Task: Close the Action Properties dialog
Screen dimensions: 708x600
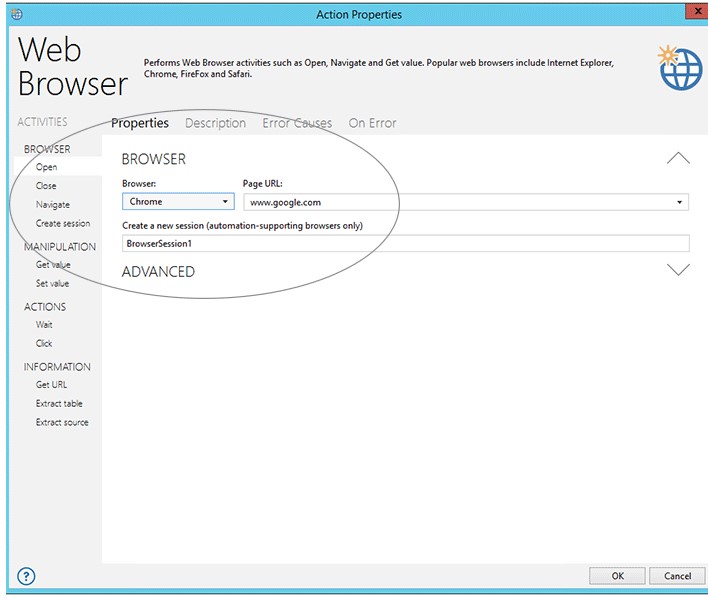Action: coord(696,11)
